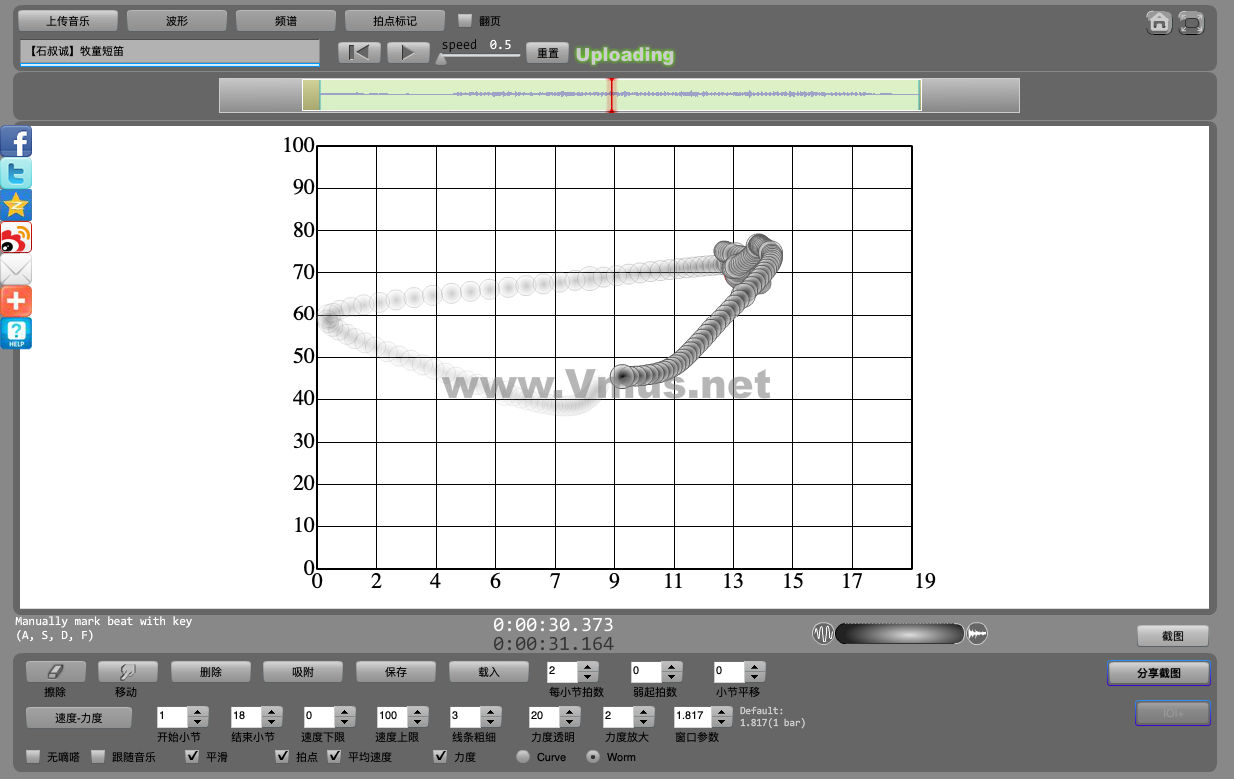Change 线条粗细 using its stepper arrows
The height and width of the screenshot is (779, 1234).
[490, 716]
